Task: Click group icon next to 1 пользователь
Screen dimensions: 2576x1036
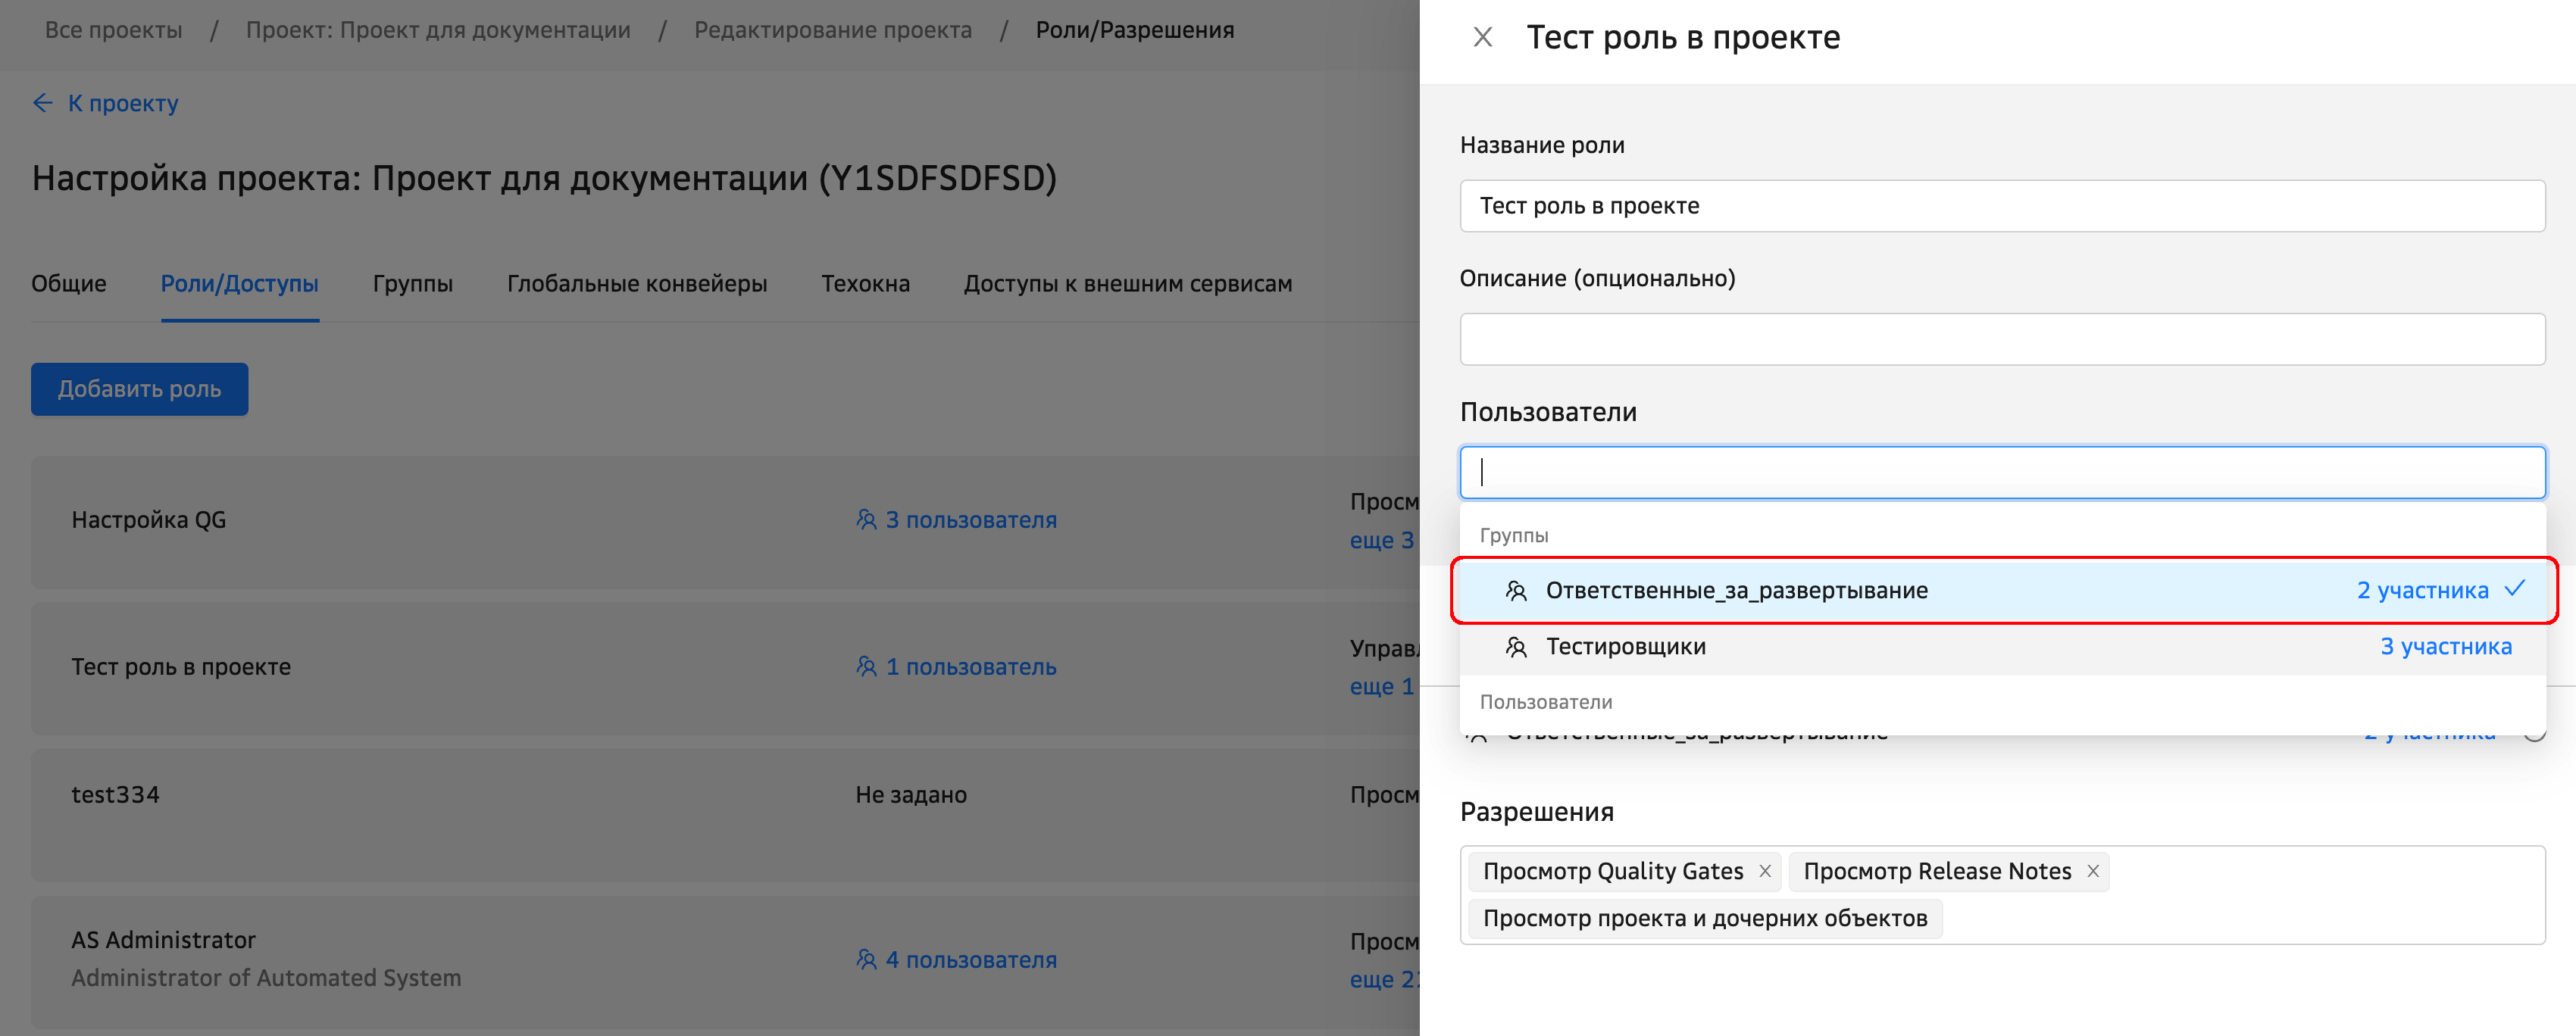Action: 866,667
